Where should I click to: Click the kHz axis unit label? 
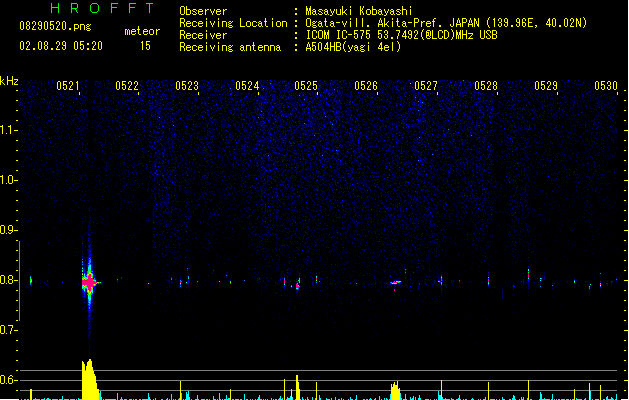click(9, 81)
